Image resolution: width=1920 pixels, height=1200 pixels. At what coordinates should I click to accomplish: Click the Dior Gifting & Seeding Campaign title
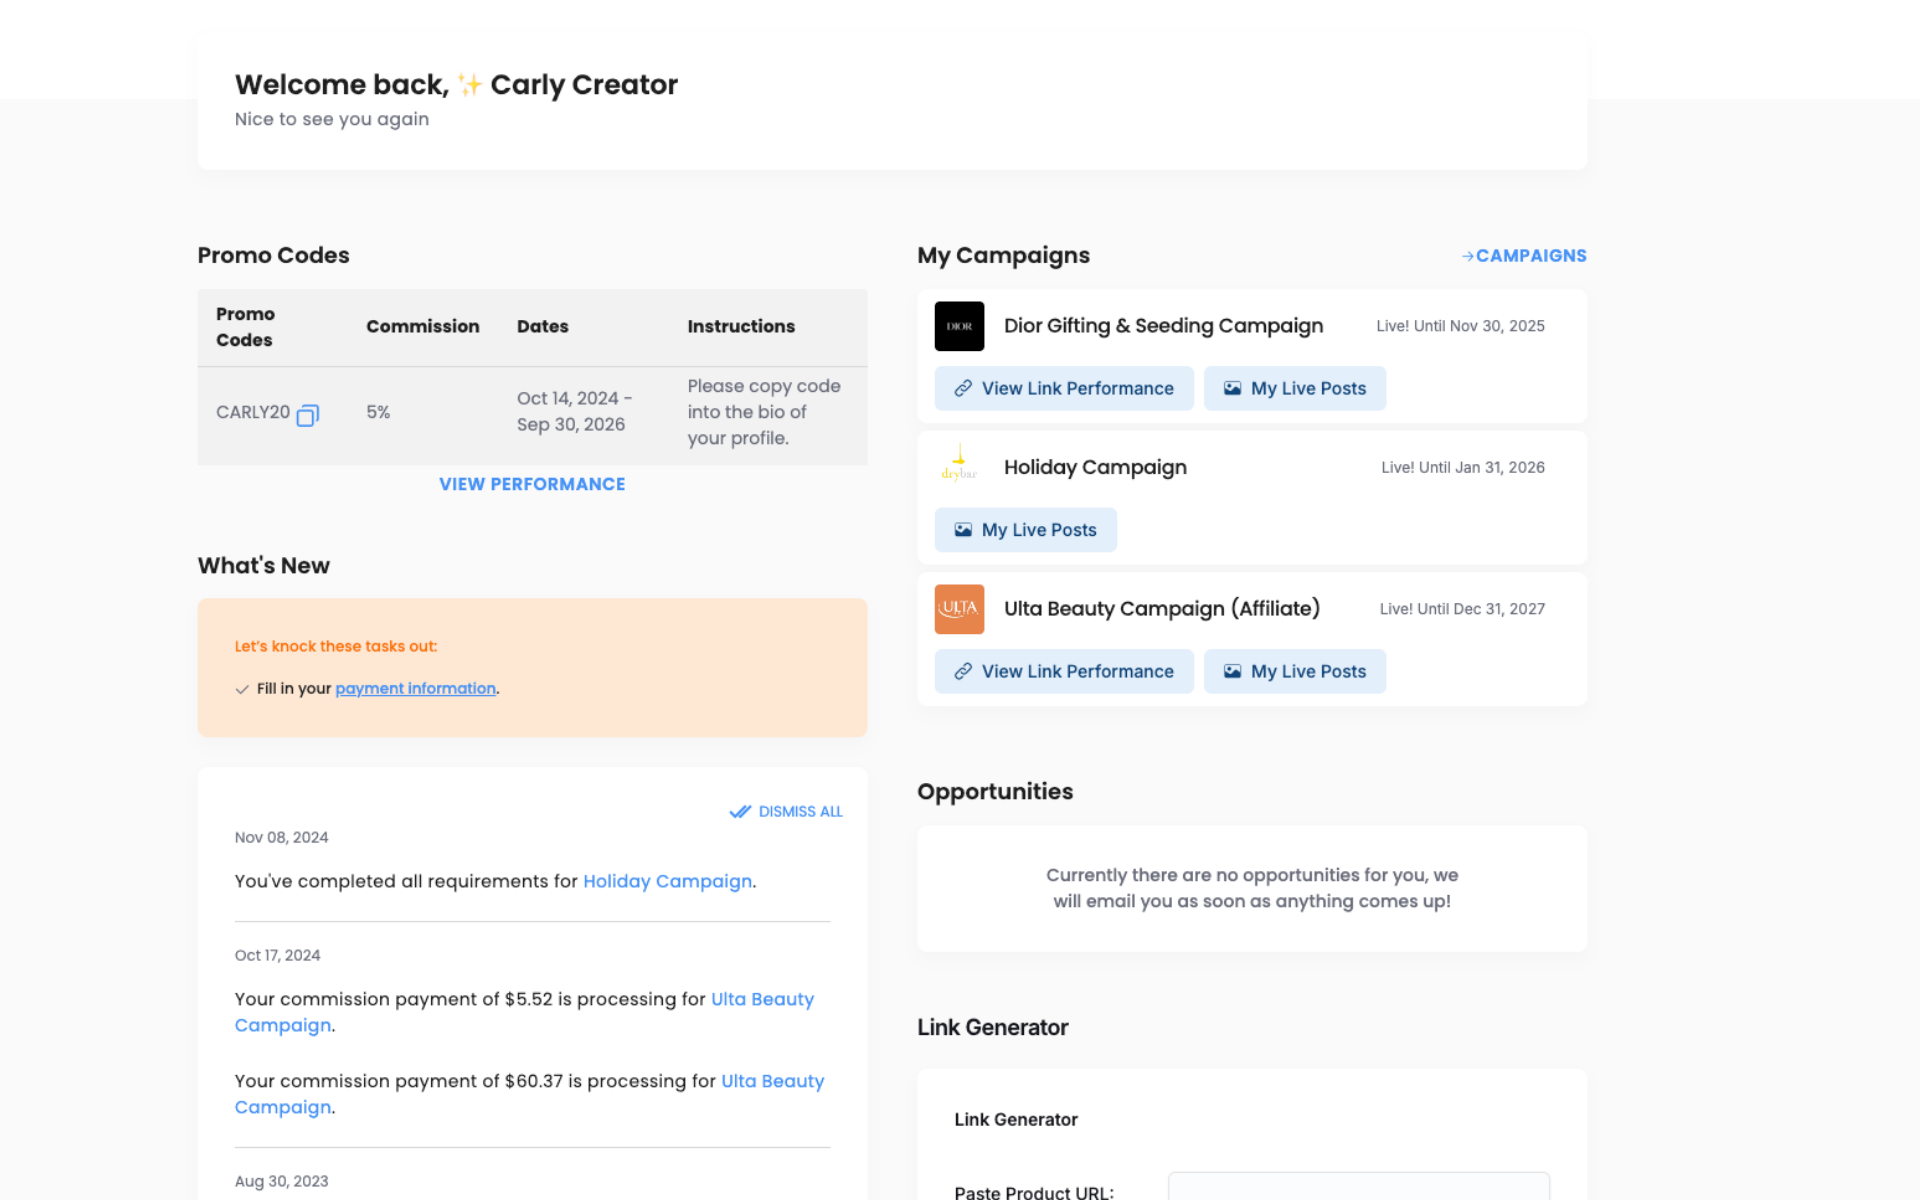[x=1163, y=326]
